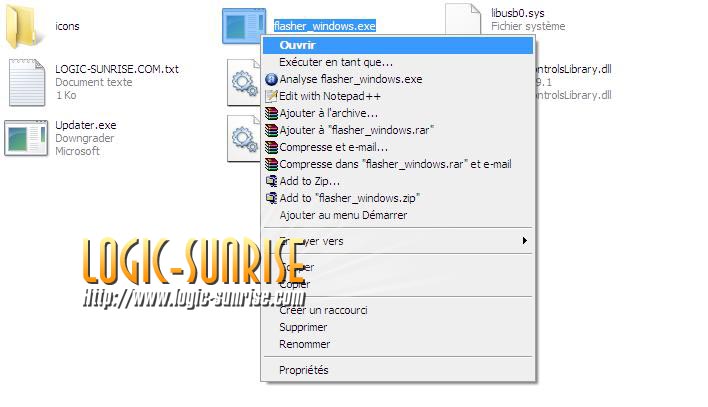This screenshot has height=407, width=708.
Task: Click WinRAR icon beside Compresse dans flasher_windows.rar
Action: [x=271, y=164]
